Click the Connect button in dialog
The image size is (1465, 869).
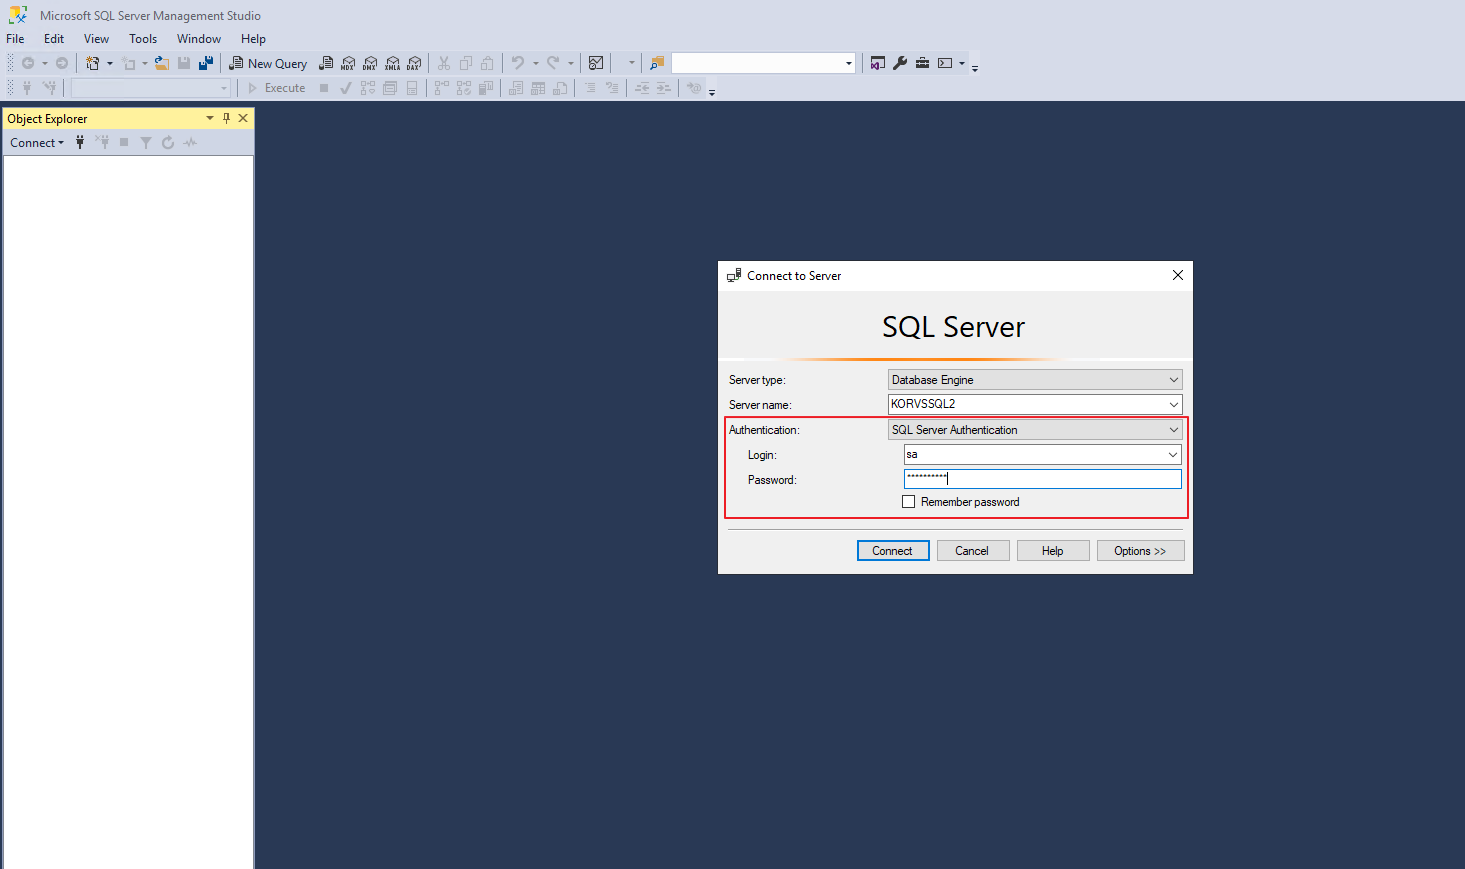(x=893, y=551)
